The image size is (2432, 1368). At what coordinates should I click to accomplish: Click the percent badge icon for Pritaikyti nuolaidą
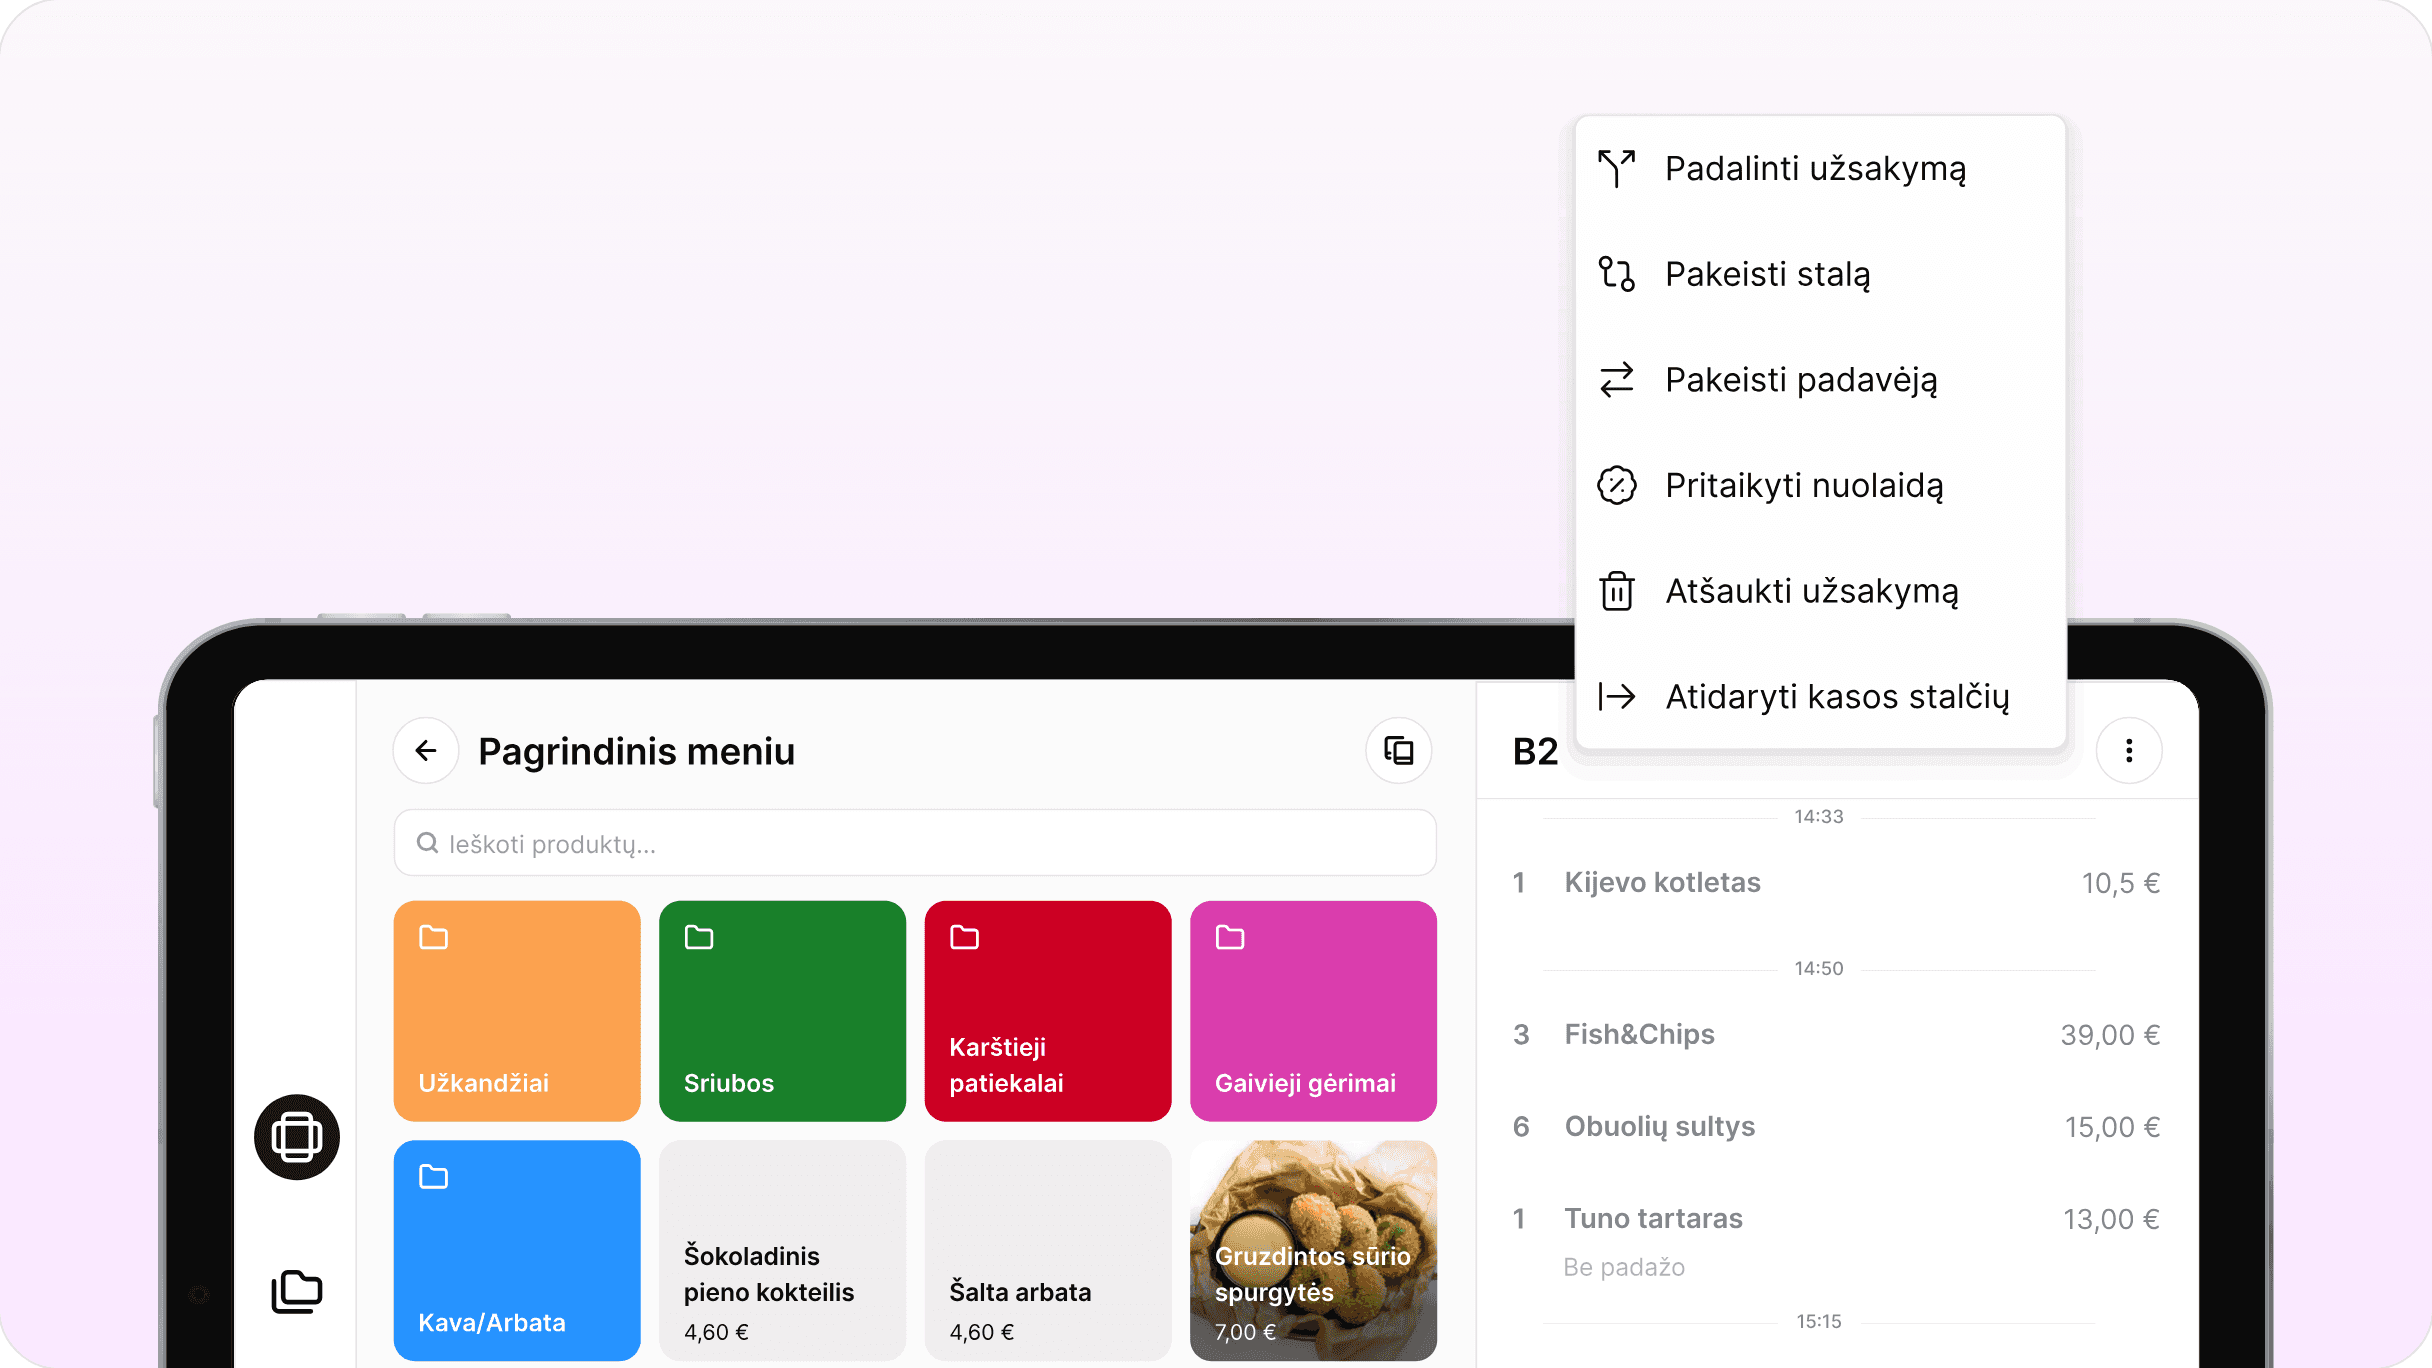(x=1616, y=485)
